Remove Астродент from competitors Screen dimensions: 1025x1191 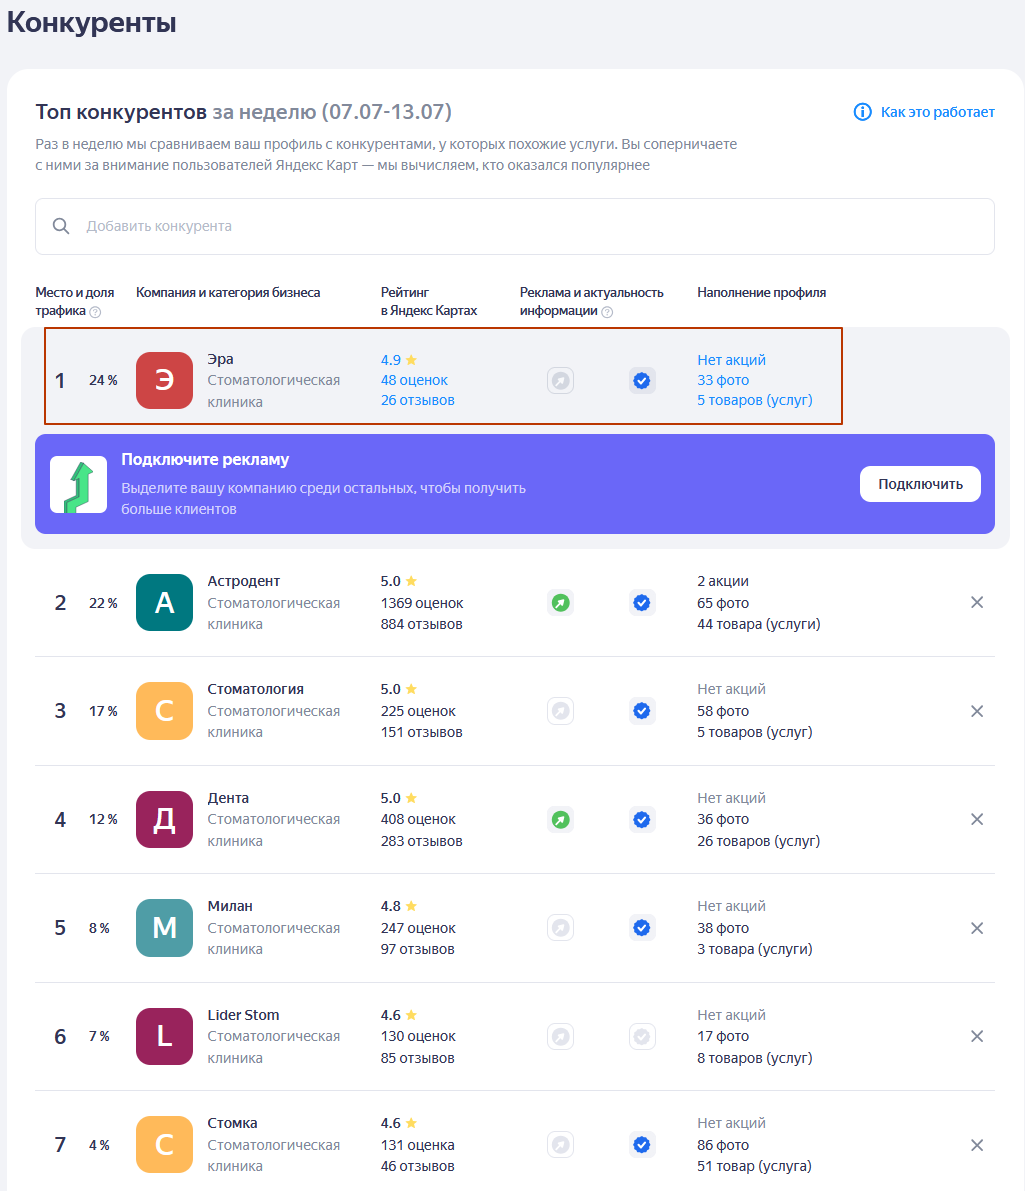tap(977, 602)
